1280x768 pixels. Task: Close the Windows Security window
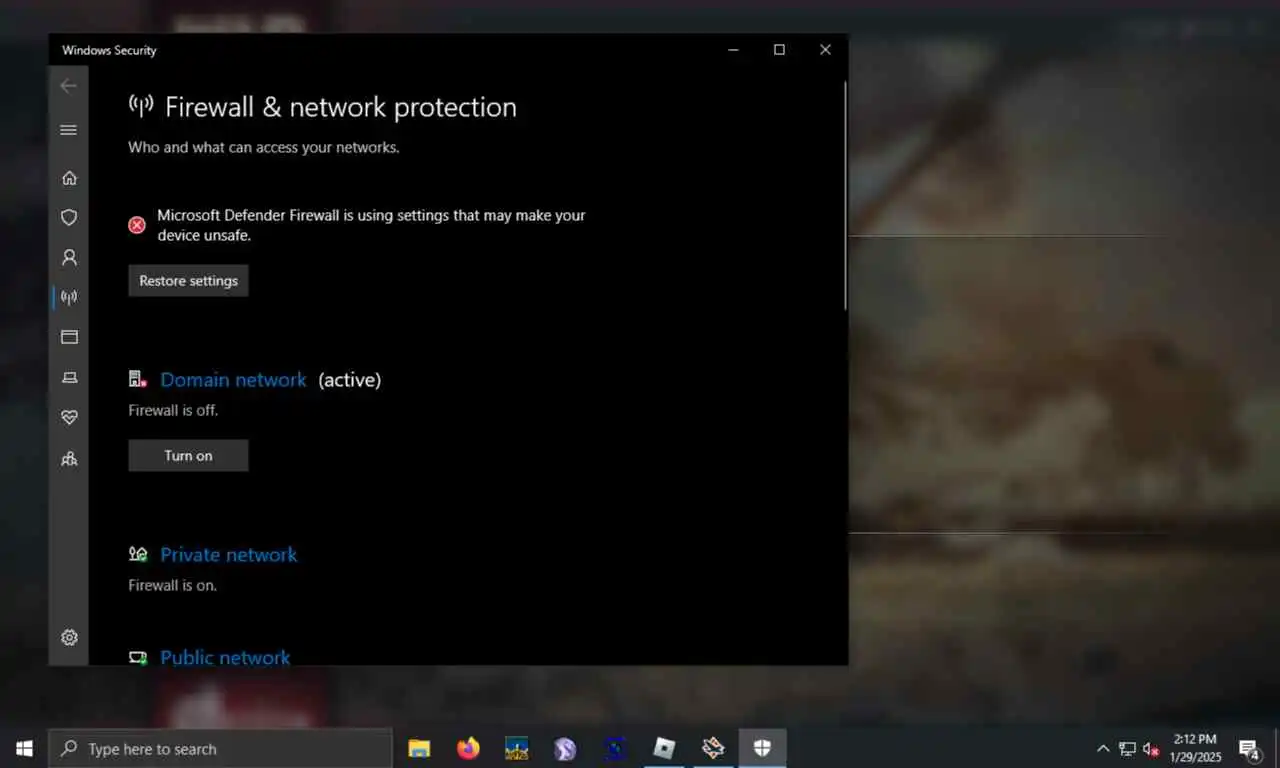pyautogui.click(x=825, y=50)
